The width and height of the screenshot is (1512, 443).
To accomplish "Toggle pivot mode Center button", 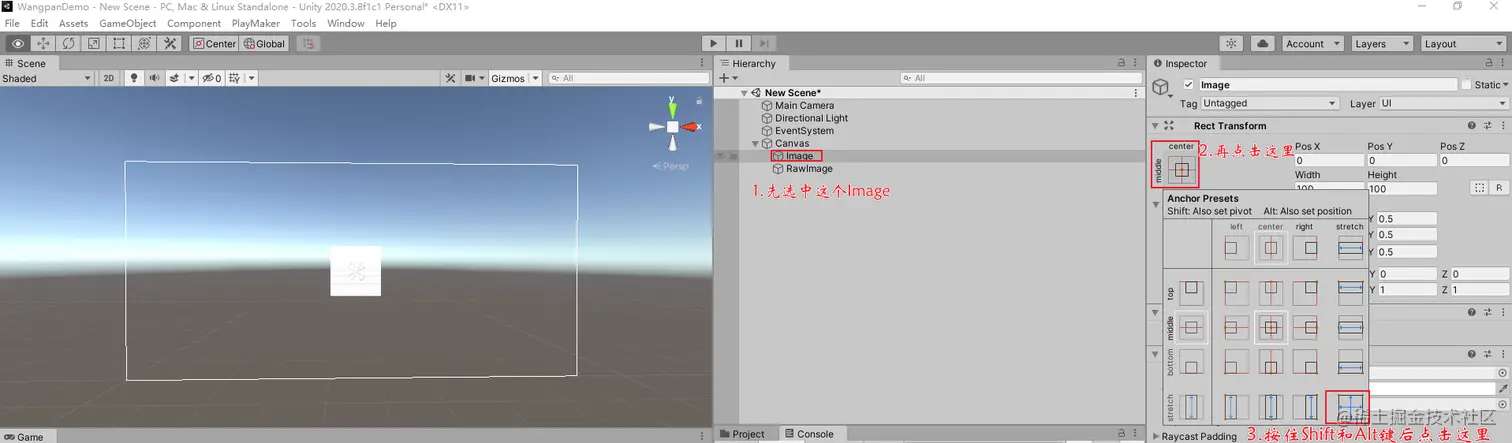I will pos(215,43).
